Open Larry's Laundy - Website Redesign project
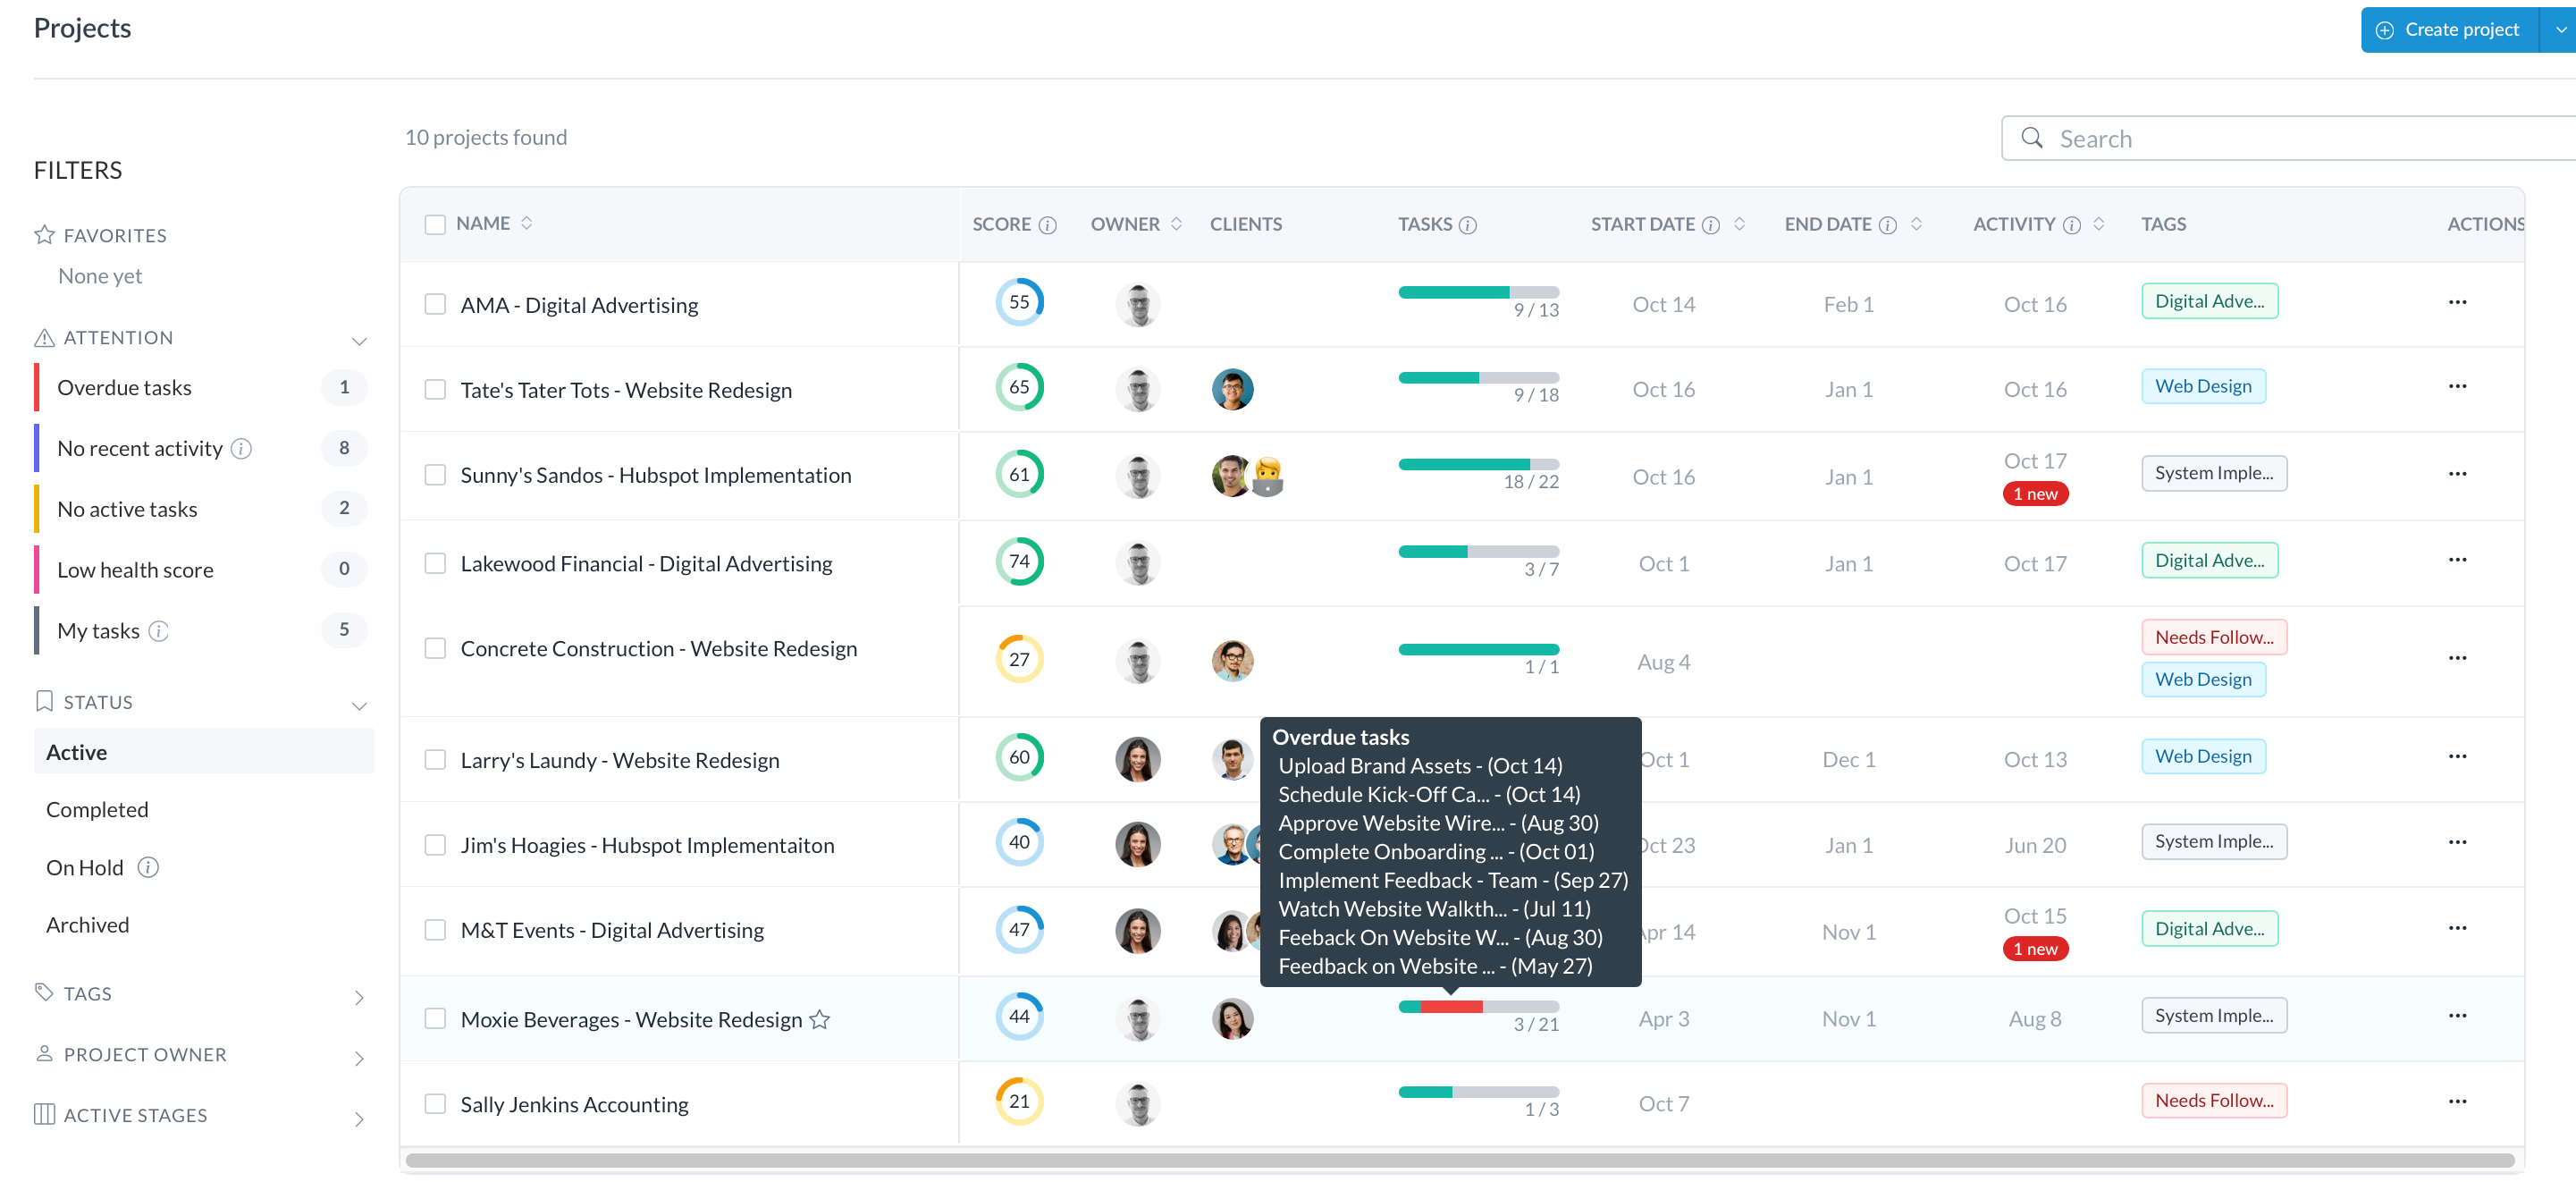Image resolution: width=2576 pixels, height=1182 pixels. [619, 760]
